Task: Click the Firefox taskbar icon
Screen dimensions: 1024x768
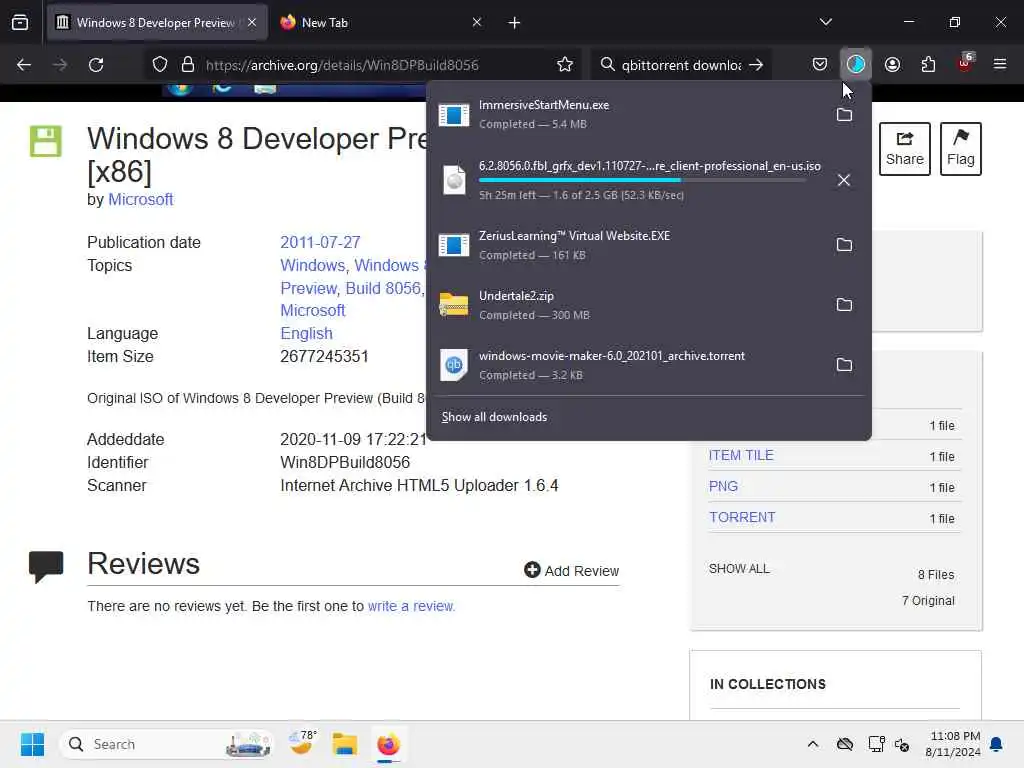Action: click(388, 744)
